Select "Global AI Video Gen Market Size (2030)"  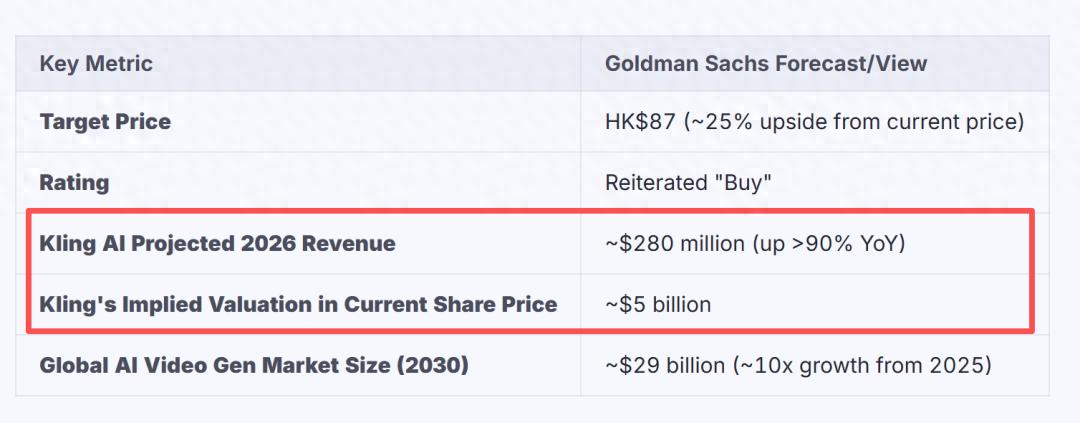pos(254,364)
